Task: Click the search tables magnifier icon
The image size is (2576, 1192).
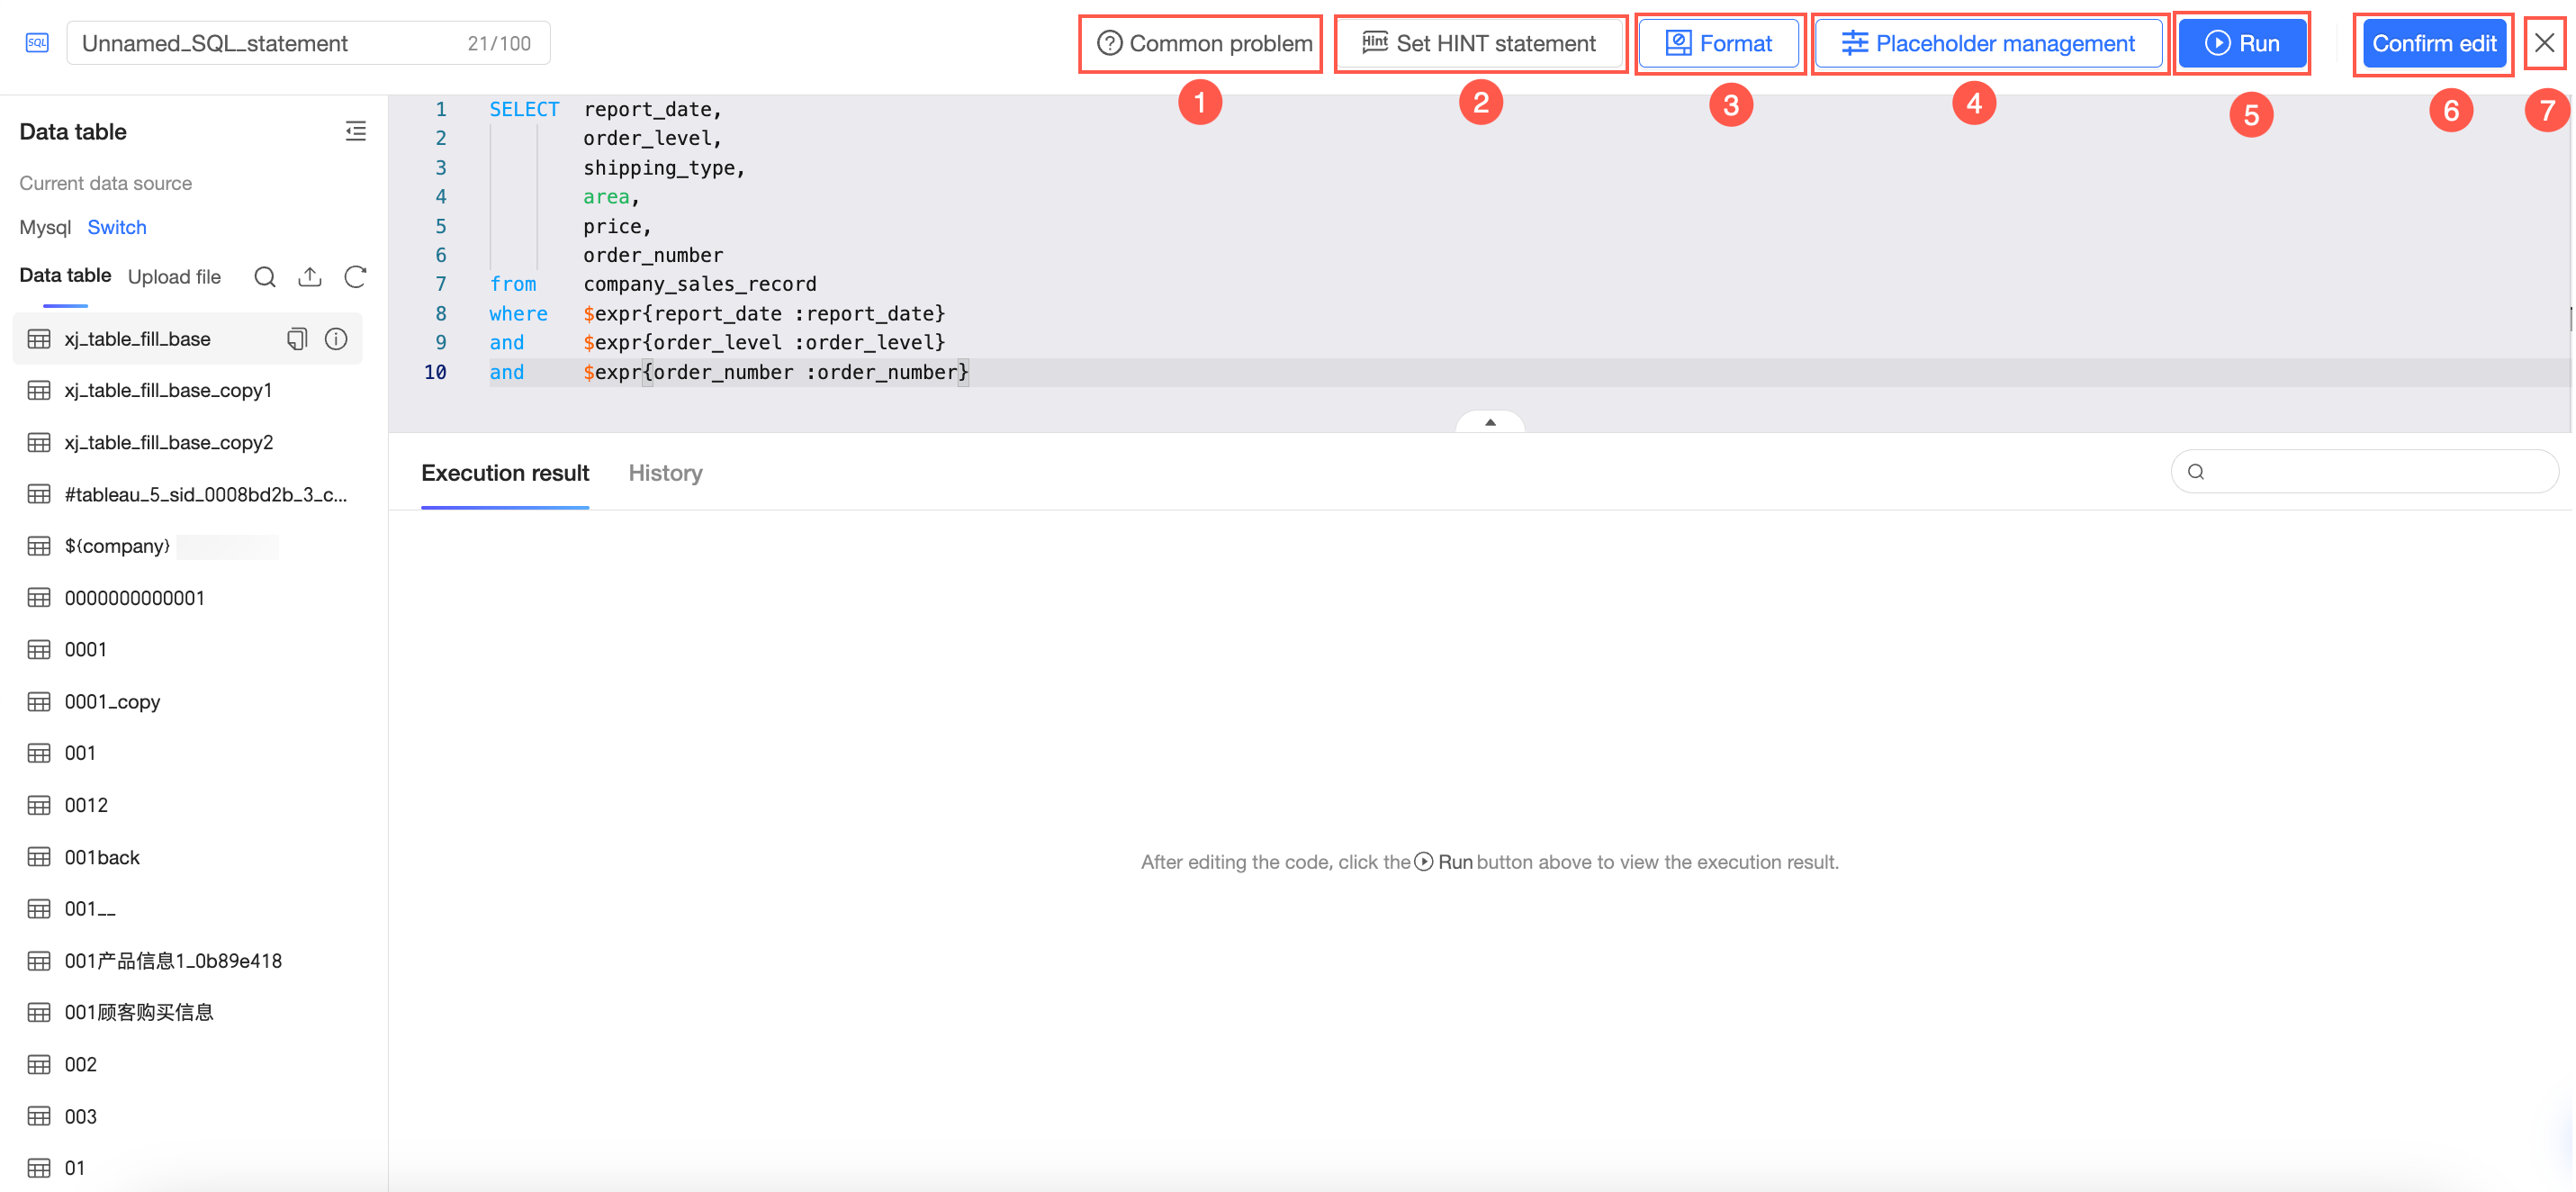Action: tap(265, 277)
